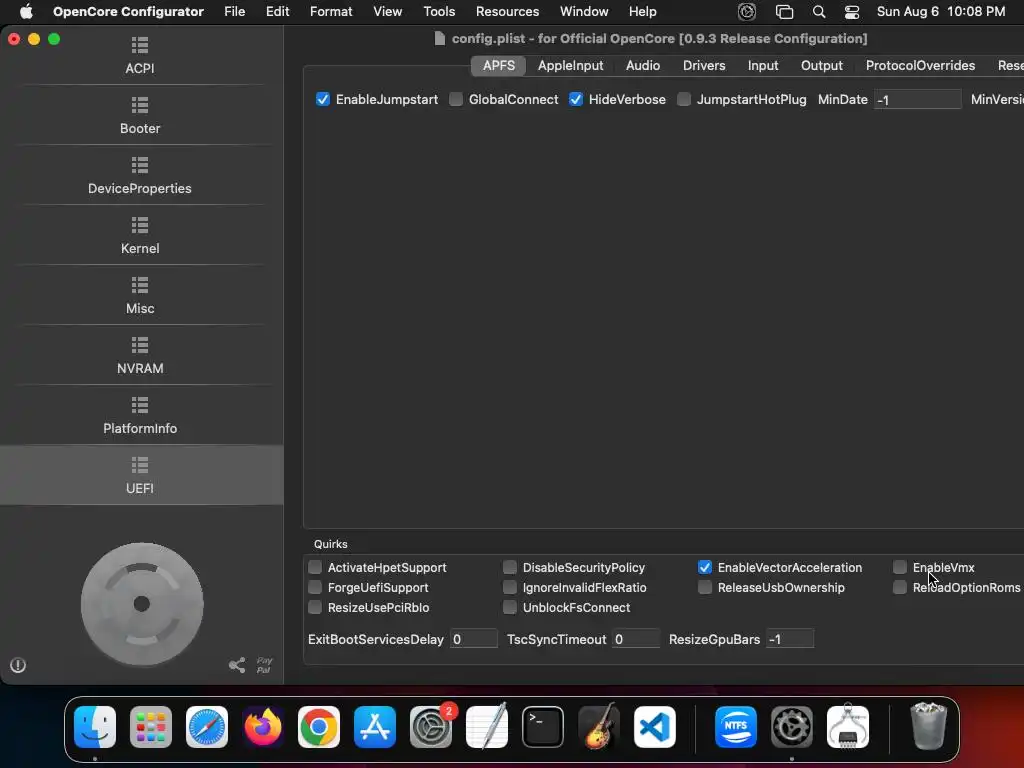Switch to the Input tab
The height and width of the screenshot is (768, 1024).
(x=763, y=65)
